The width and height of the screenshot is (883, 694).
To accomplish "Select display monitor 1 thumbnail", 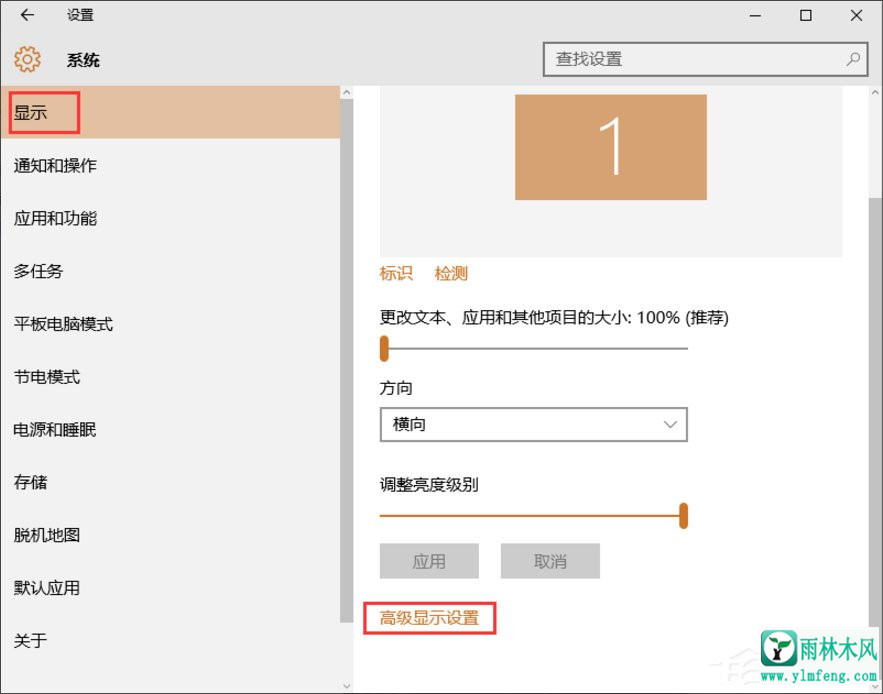I will (610, 147).
